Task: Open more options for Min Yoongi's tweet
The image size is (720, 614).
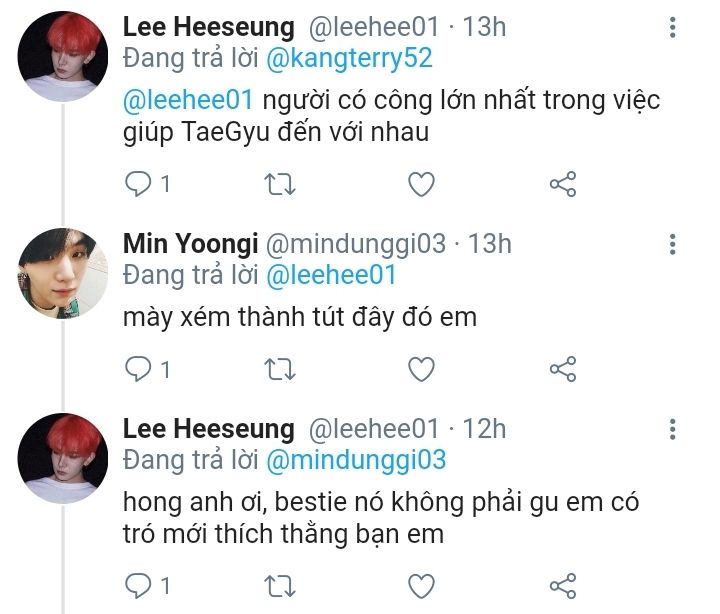Action: (x=673, y=245)
